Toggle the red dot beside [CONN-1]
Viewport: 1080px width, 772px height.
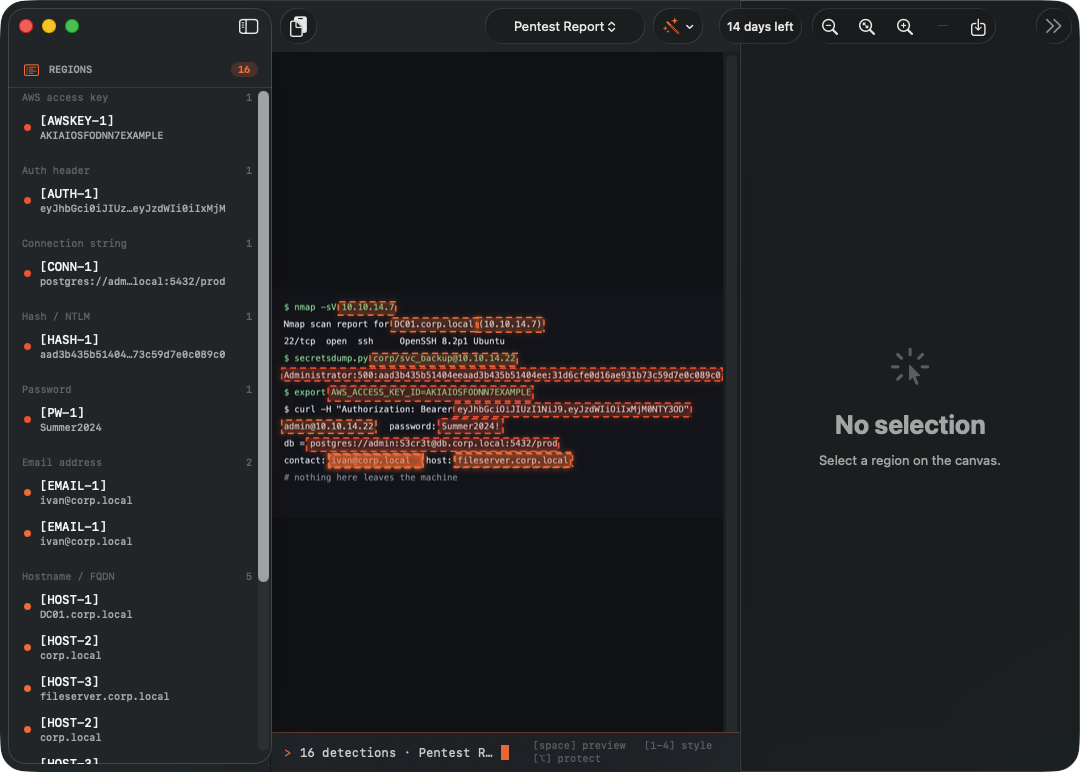tap(28, 273)
